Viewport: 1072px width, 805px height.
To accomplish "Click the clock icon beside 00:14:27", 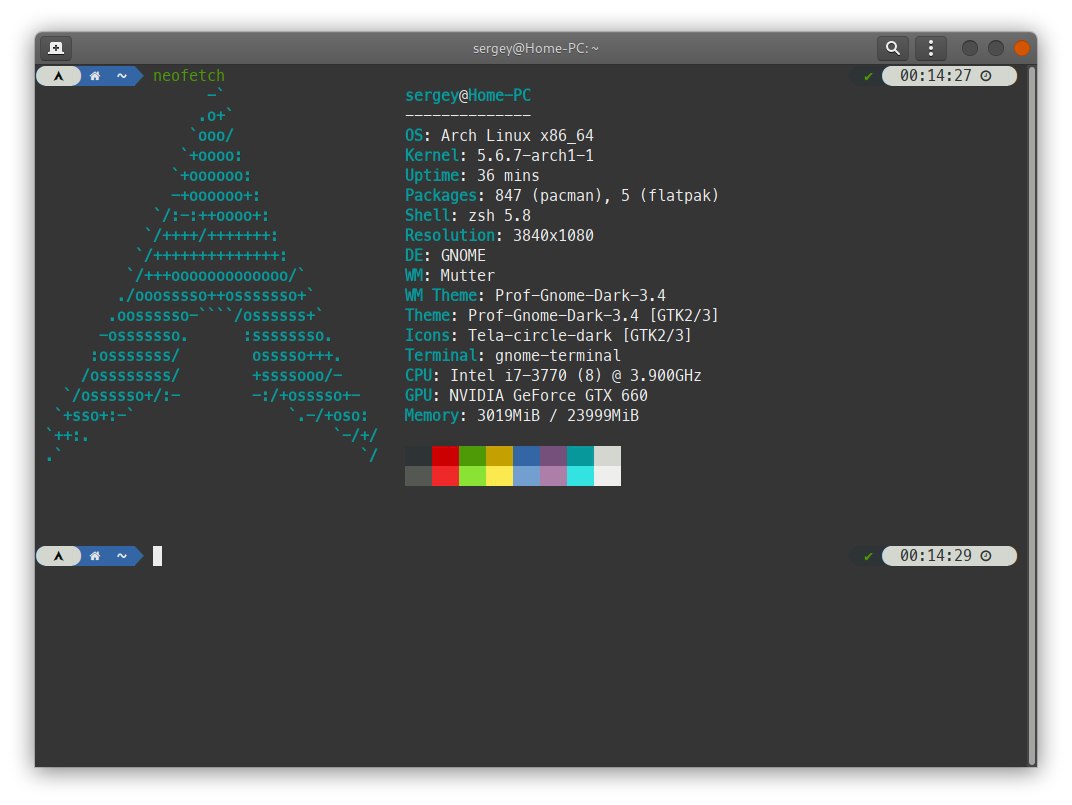I will 986,76.
